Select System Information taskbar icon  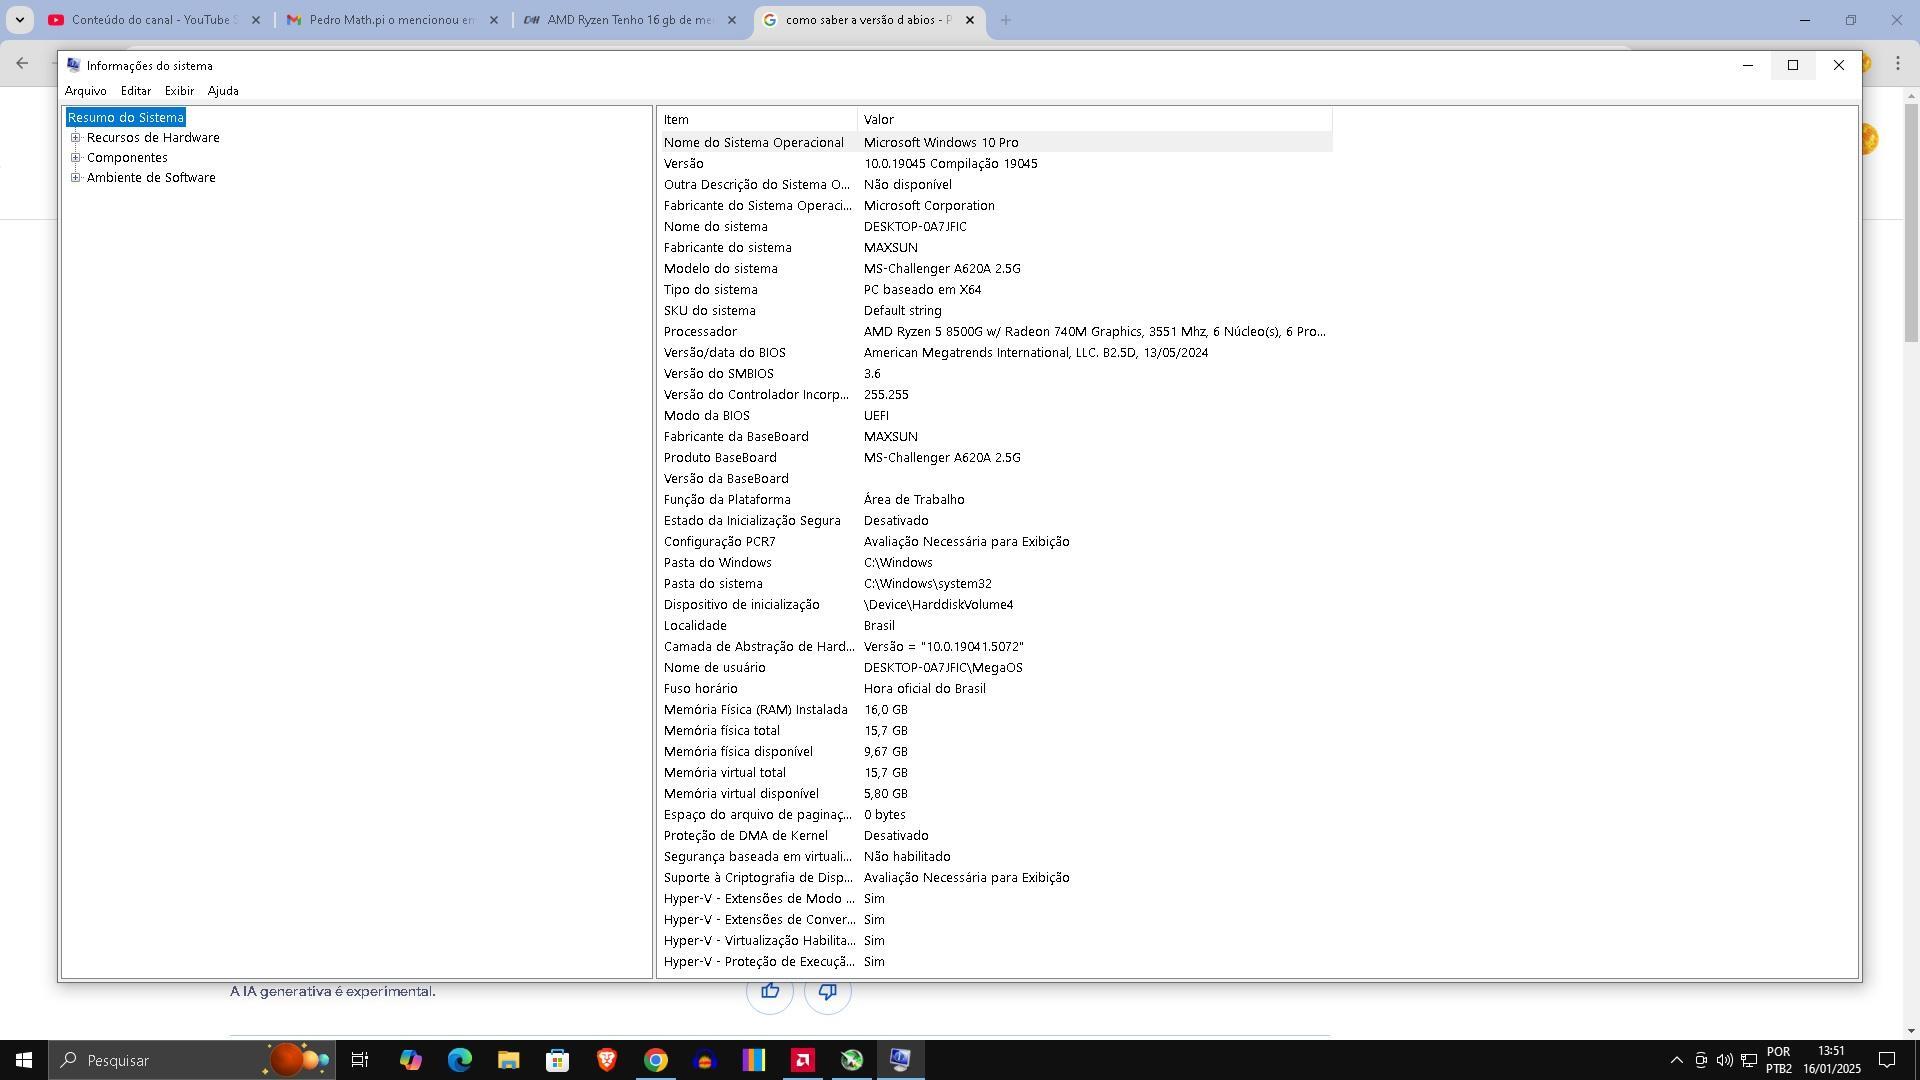(900, 1060)
